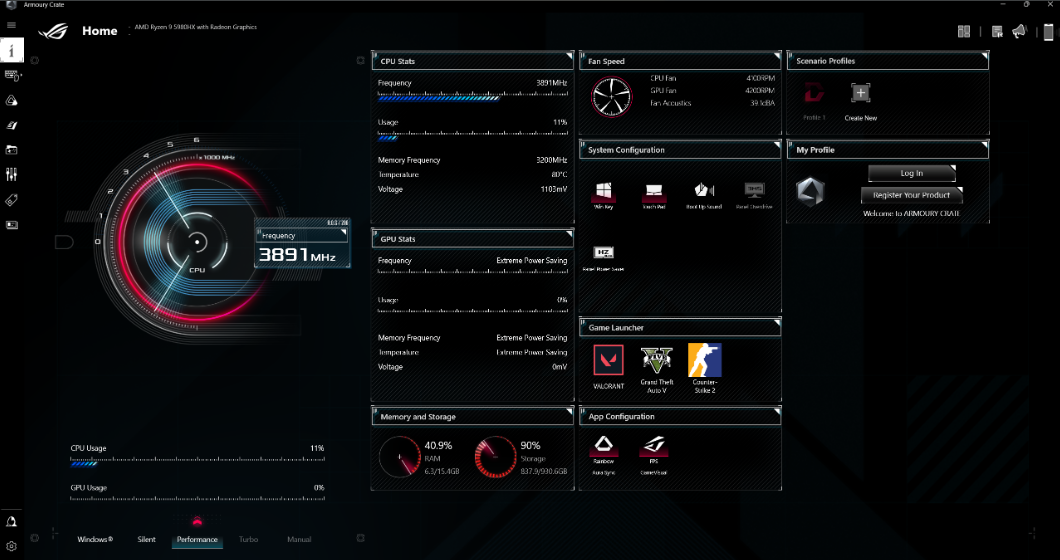The width and height of the screenshot is (1060, 560).
Task: Click the Armoury Crate title bar icon
Action: pos(11,5)
